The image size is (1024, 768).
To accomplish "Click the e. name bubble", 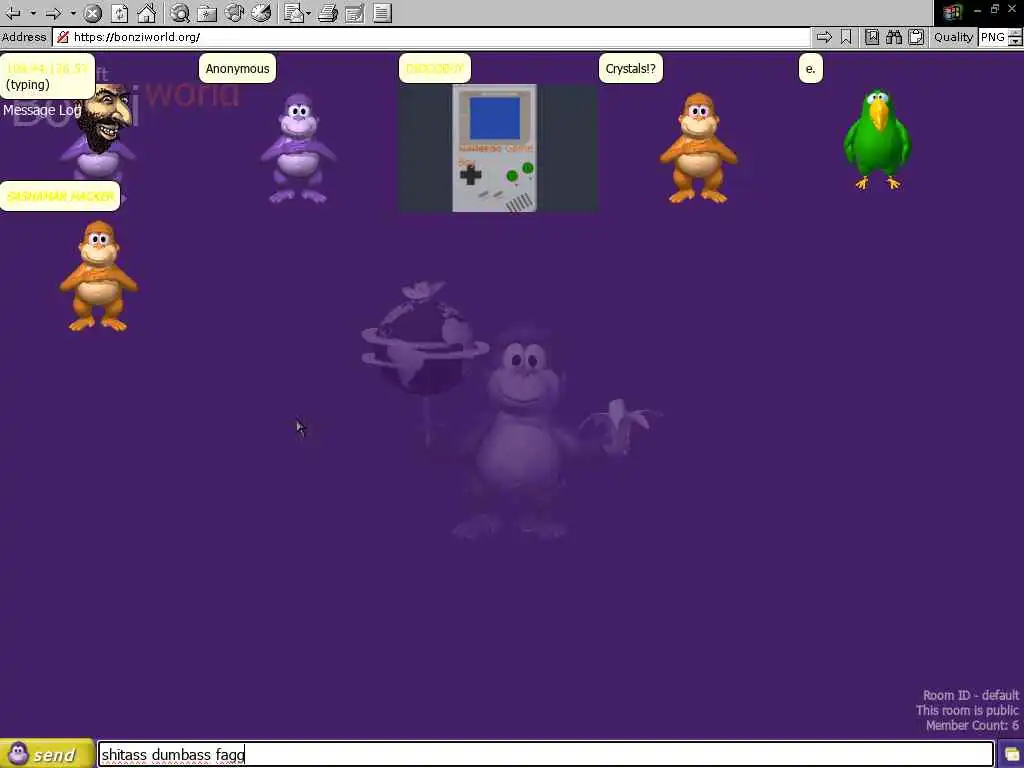I will coord(810,69).
